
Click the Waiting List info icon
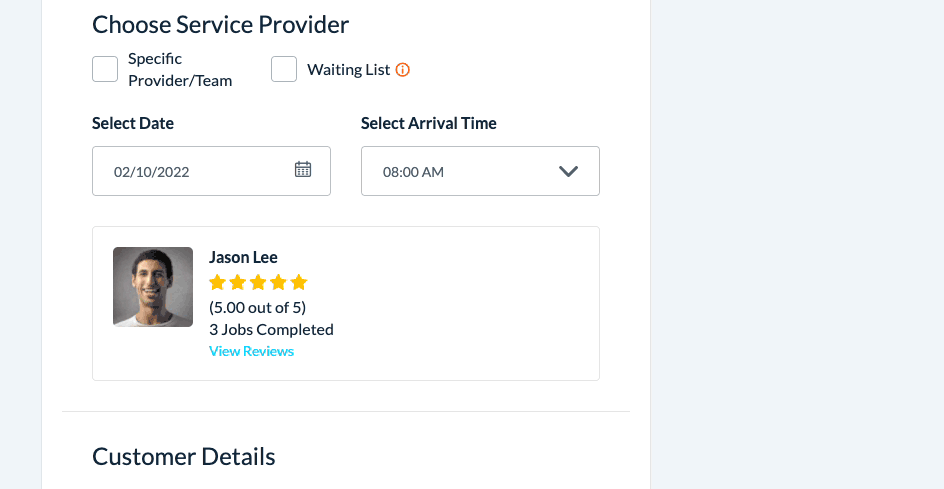point(403,70)
